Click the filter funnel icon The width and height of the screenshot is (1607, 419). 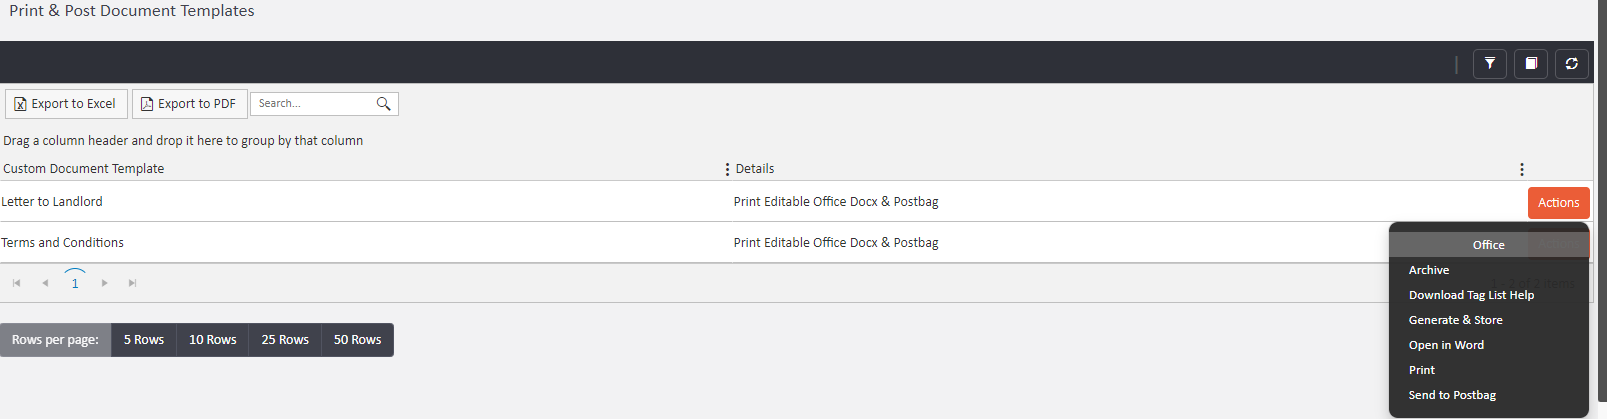(x=1490, y=64)
